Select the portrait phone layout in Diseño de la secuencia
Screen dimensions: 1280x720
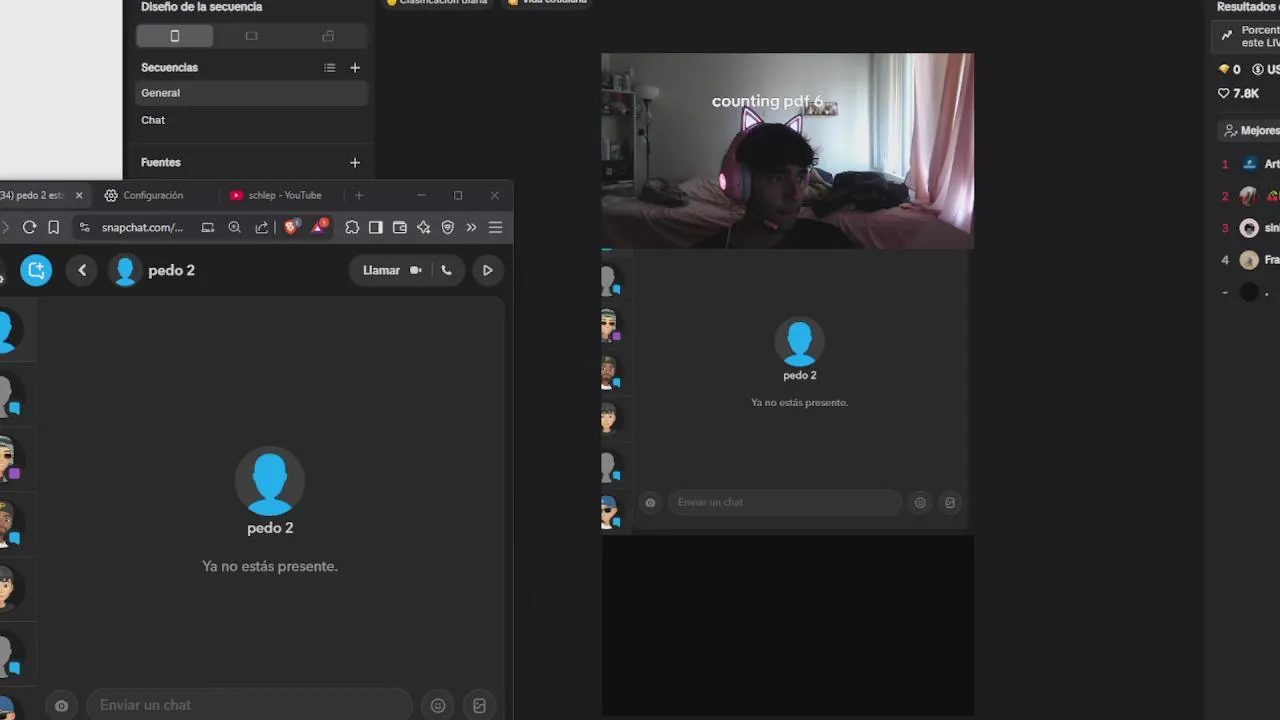(175, 36)
